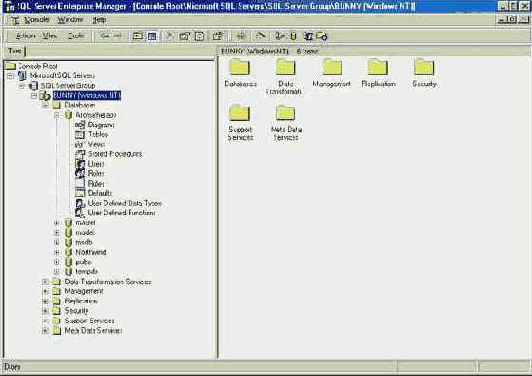The height and width of the screenshot is (376, 532).
Task: Select Tables node under the expanded database
Action: tap(98, 134)
